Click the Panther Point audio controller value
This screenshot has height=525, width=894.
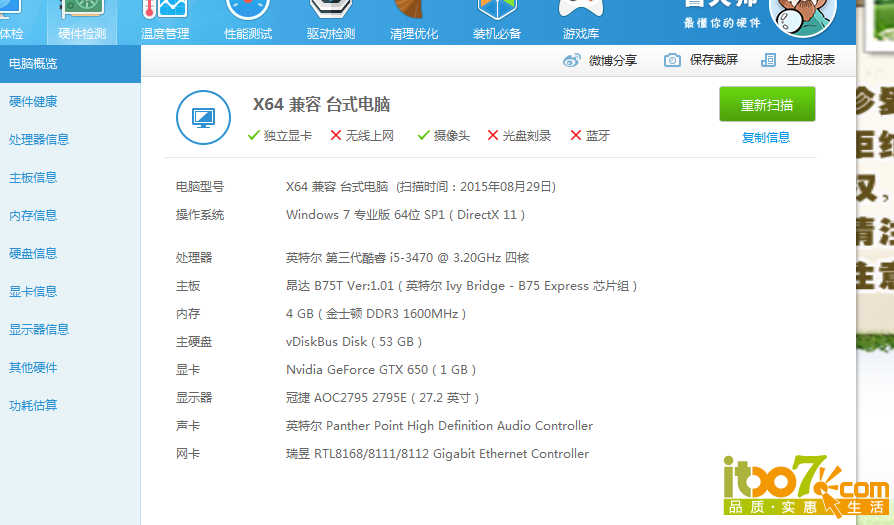pyautogui.click(x=439, y=425)
